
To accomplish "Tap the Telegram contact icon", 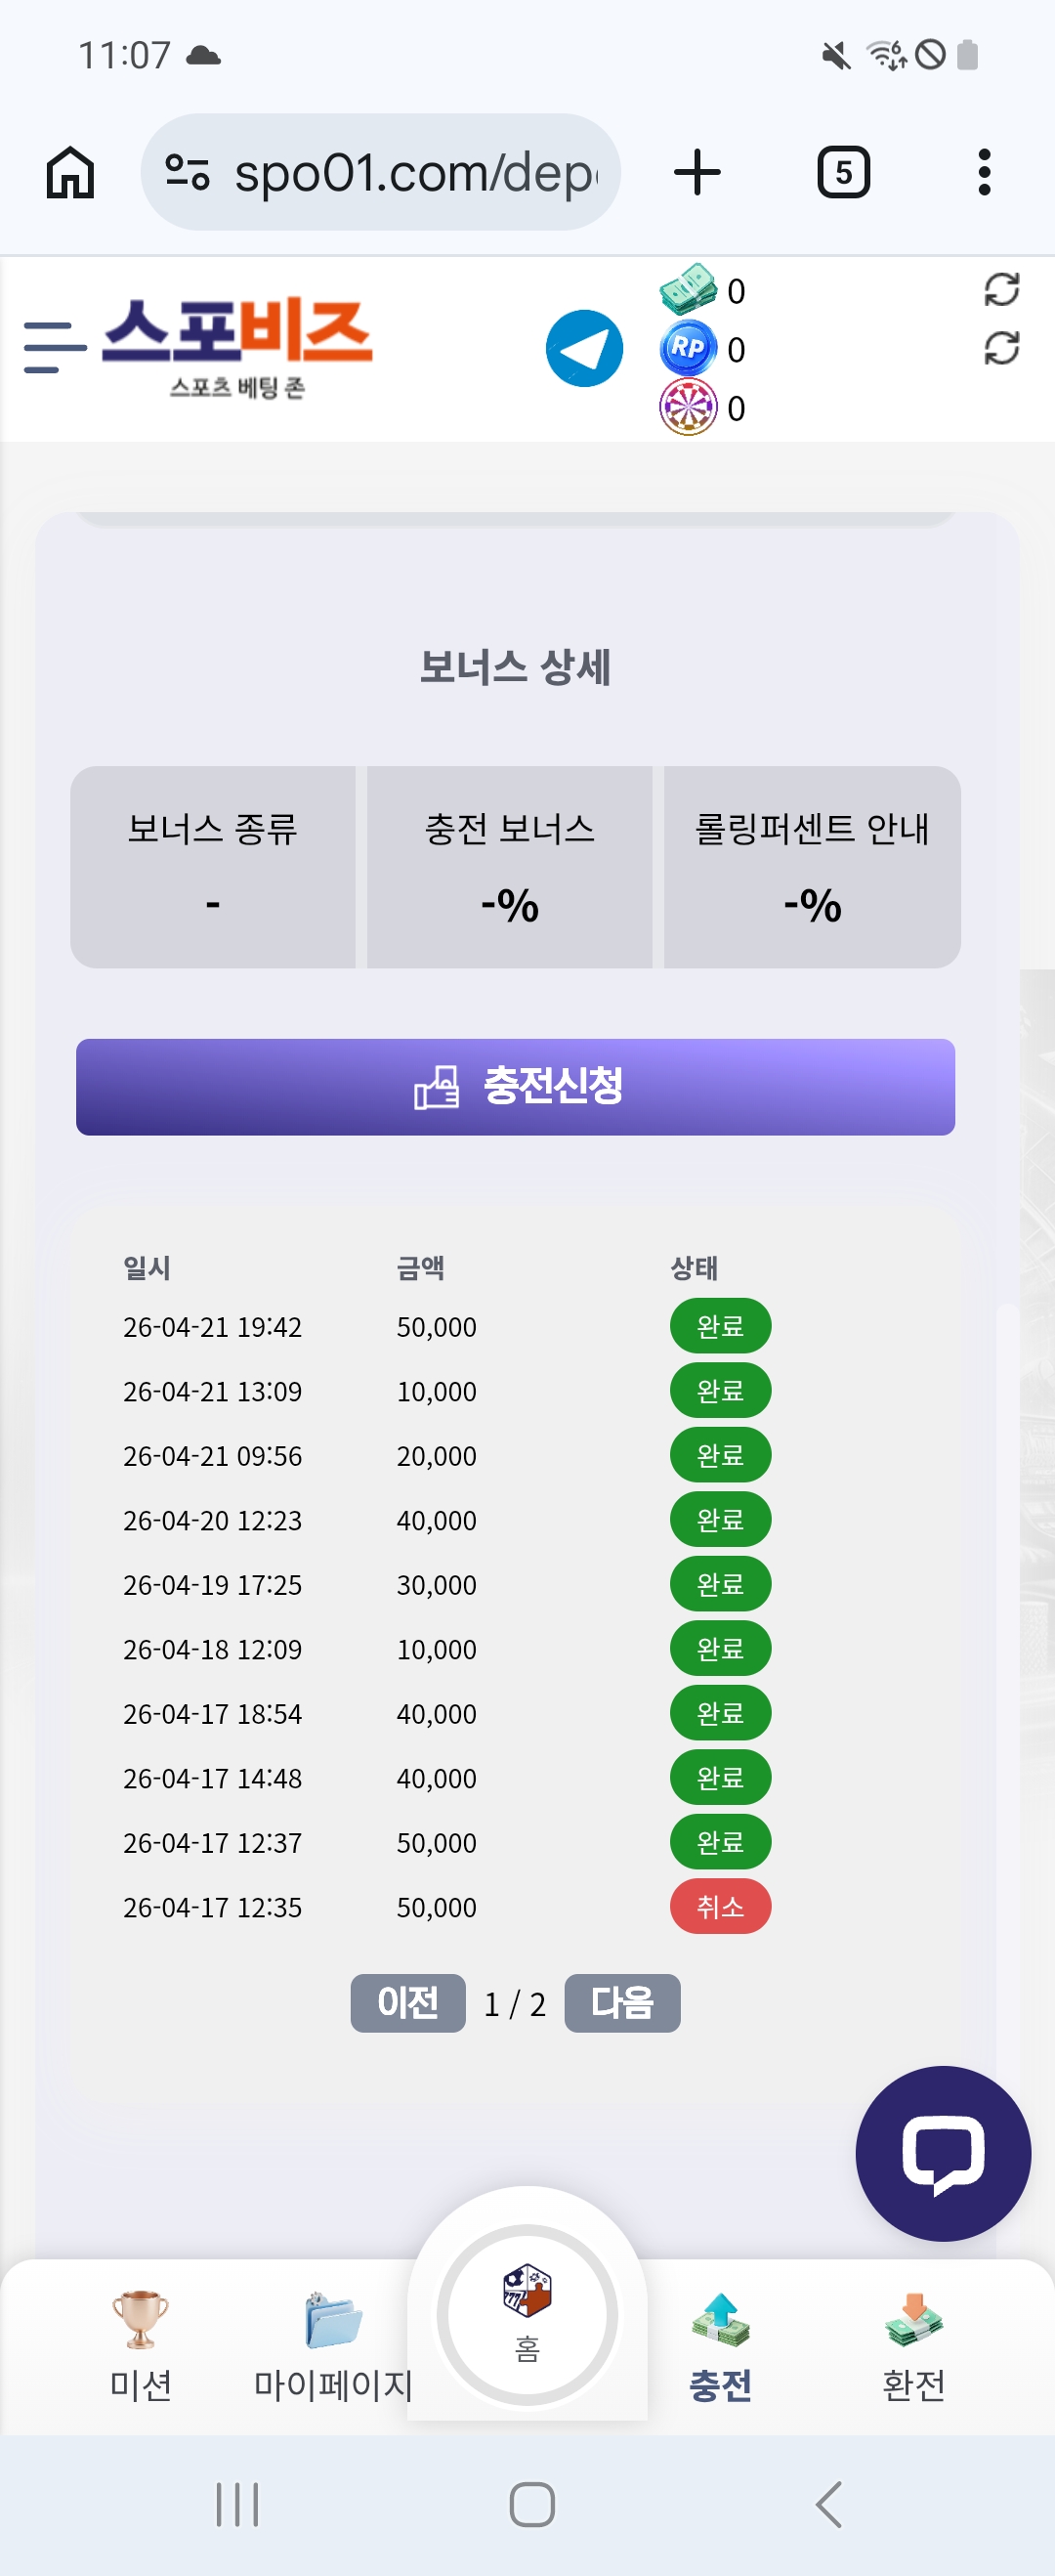I will coord(584,348).
